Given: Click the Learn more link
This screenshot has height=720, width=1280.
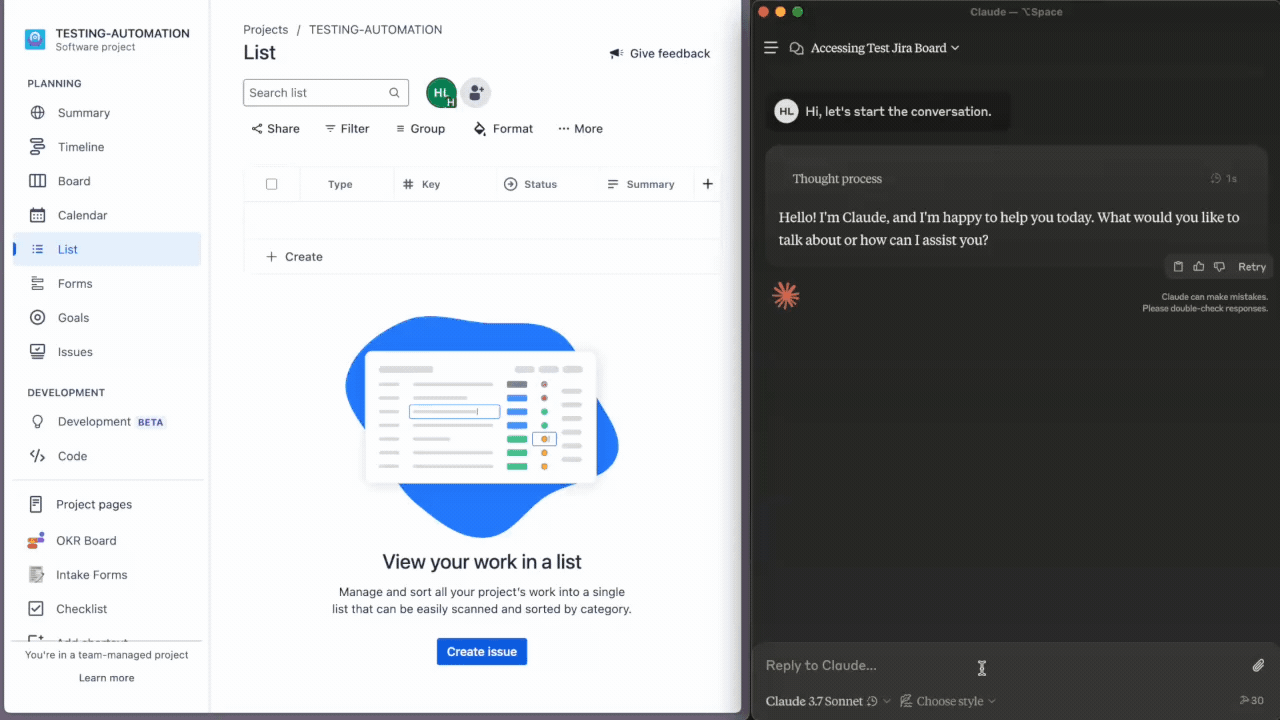Looking at the screenshot, I should [x=106, y=678].
